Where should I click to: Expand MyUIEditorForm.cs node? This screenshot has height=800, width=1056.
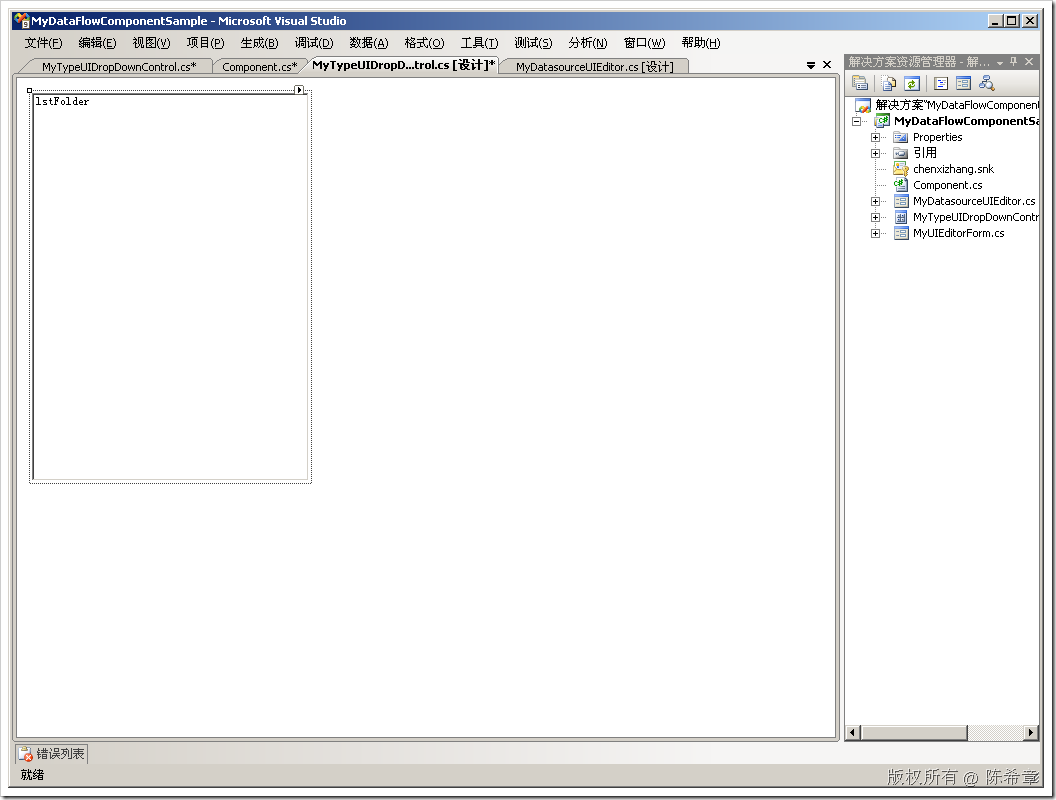point(876,234)
